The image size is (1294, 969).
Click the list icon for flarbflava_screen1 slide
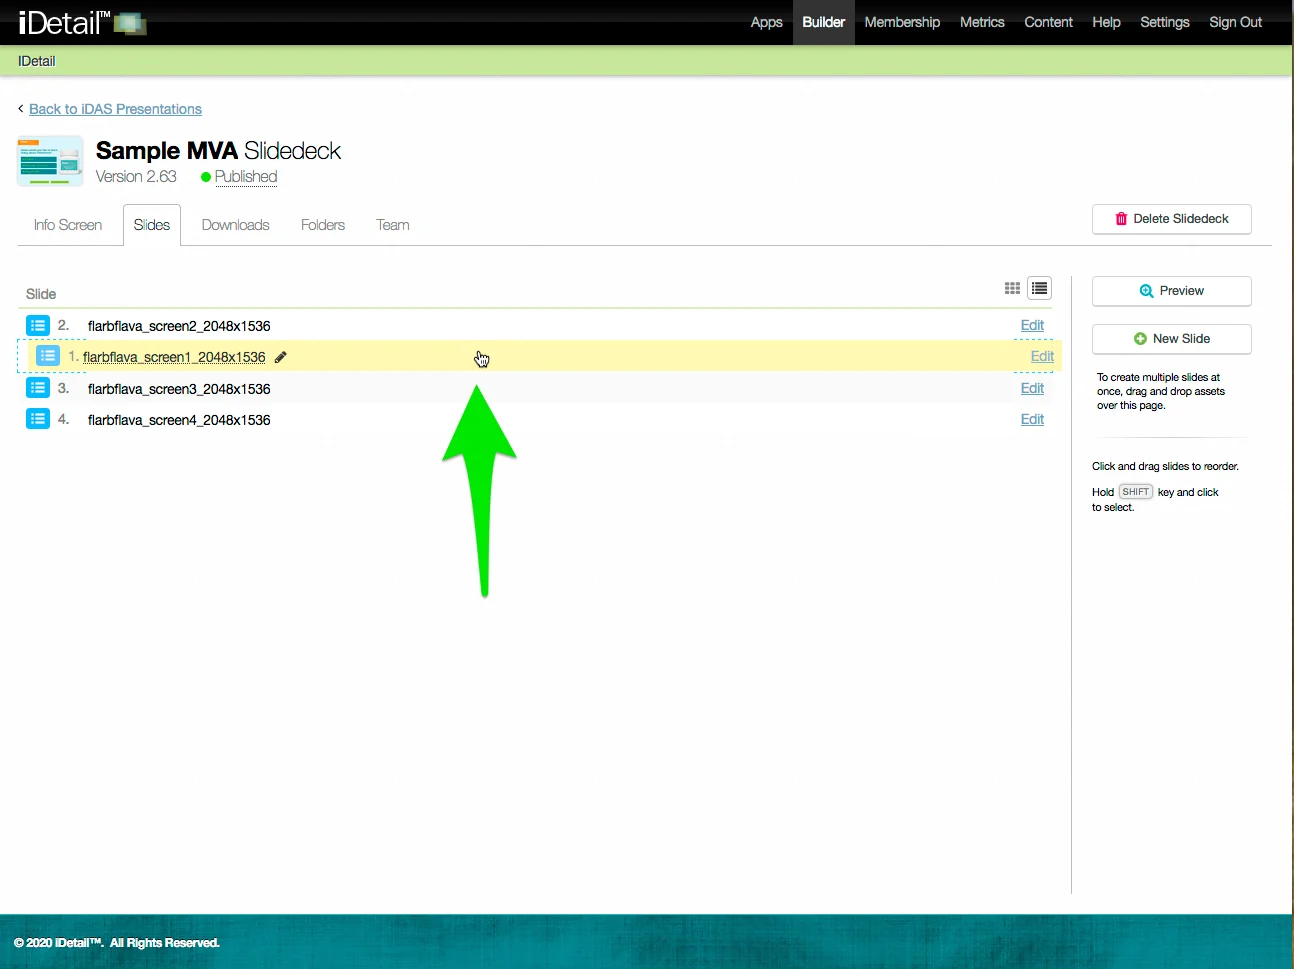pyautogui.click(x=48, y=356)
